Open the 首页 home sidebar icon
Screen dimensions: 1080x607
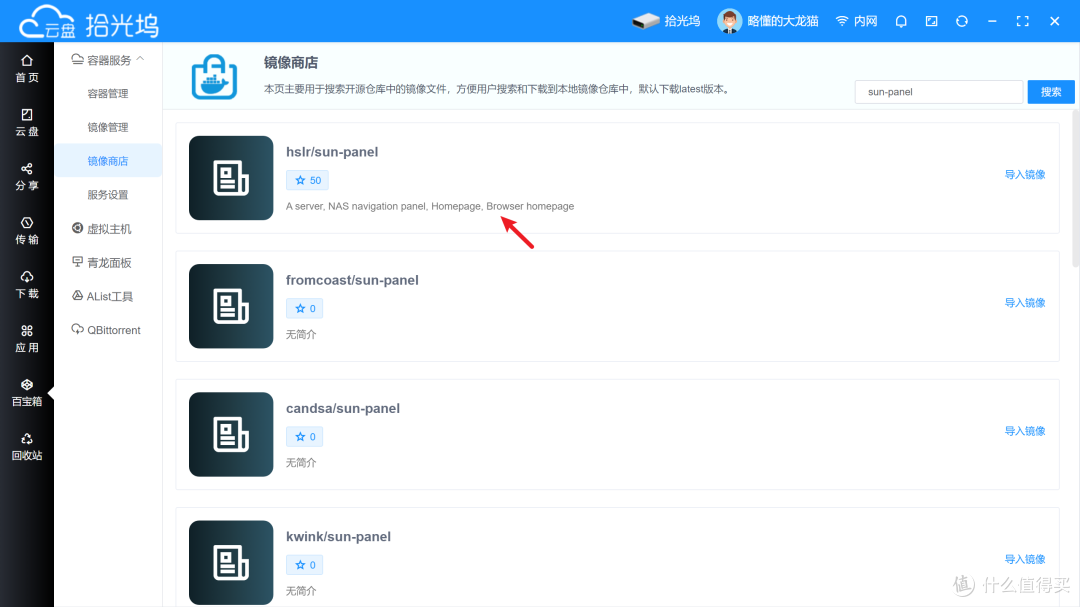pos(27,68)
